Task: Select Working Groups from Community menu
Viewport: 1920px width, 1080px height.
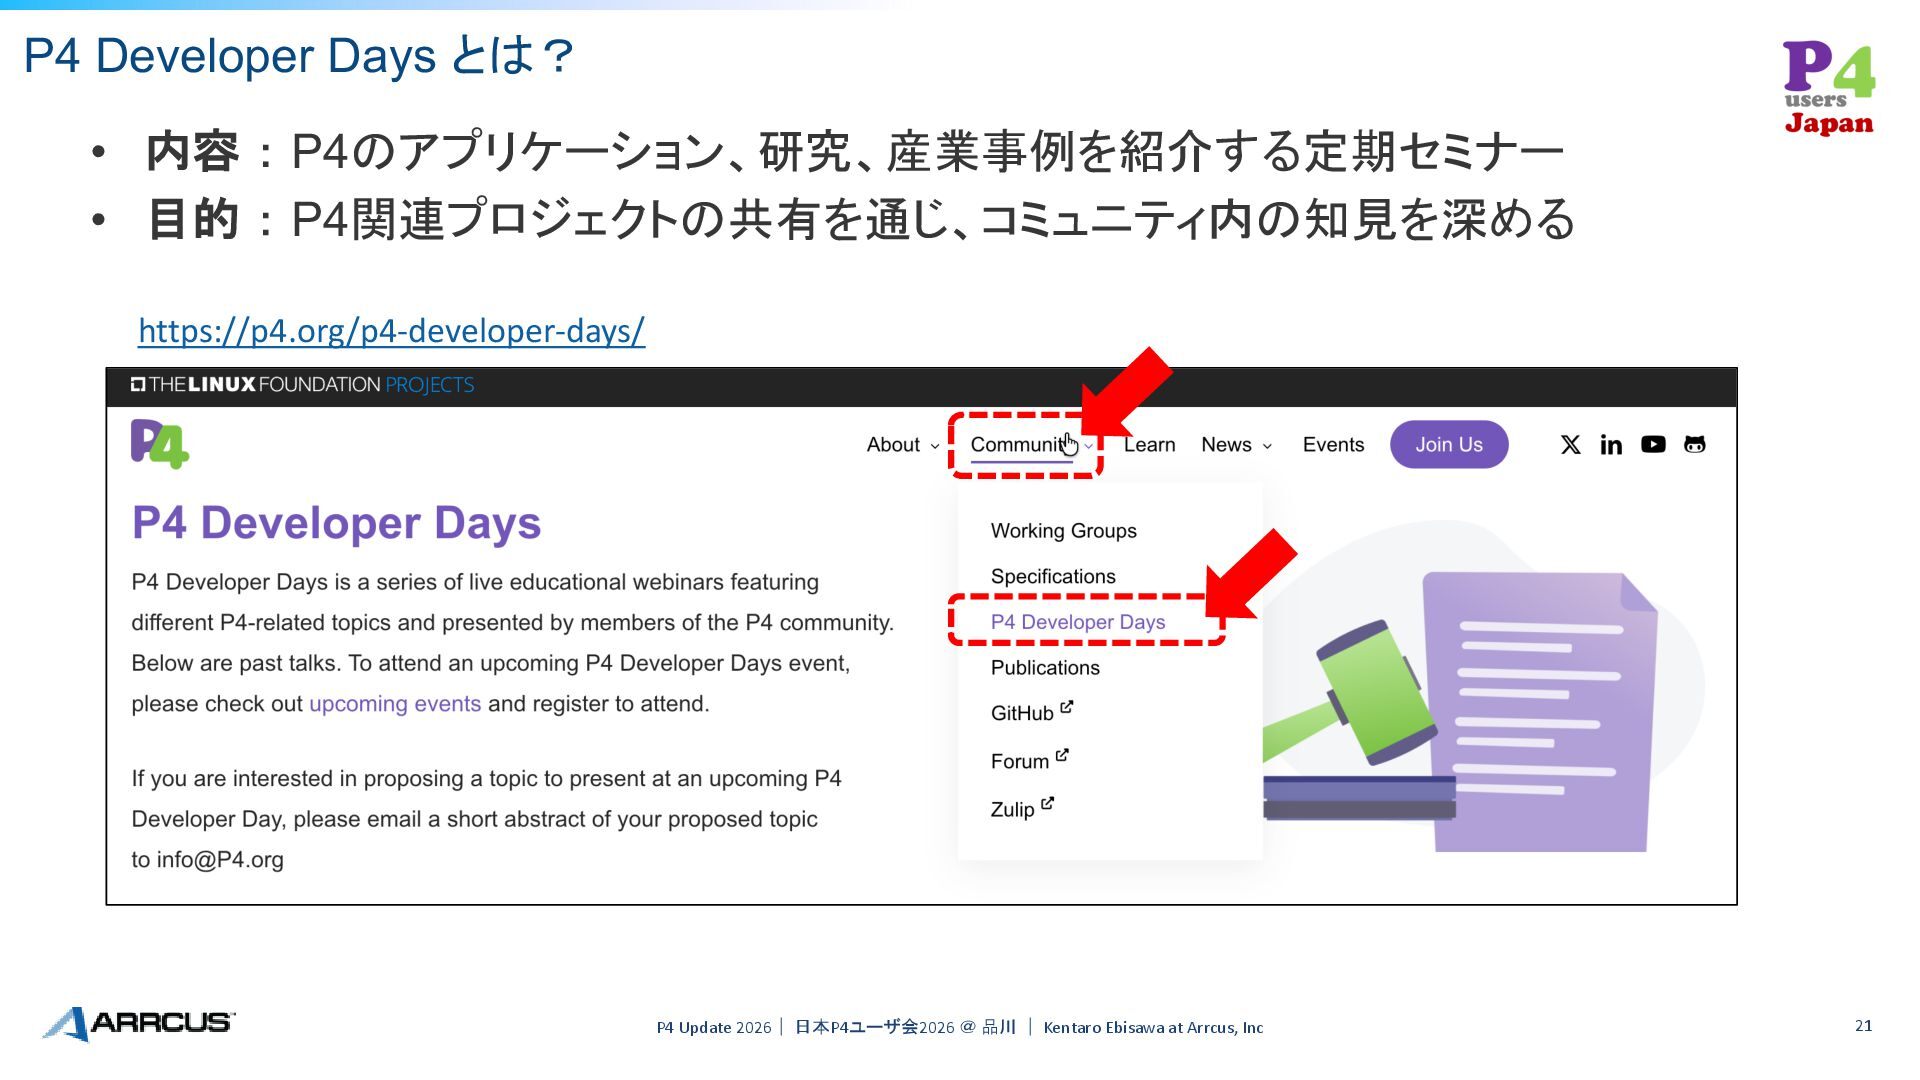Action: click(x=1063, y=531)
